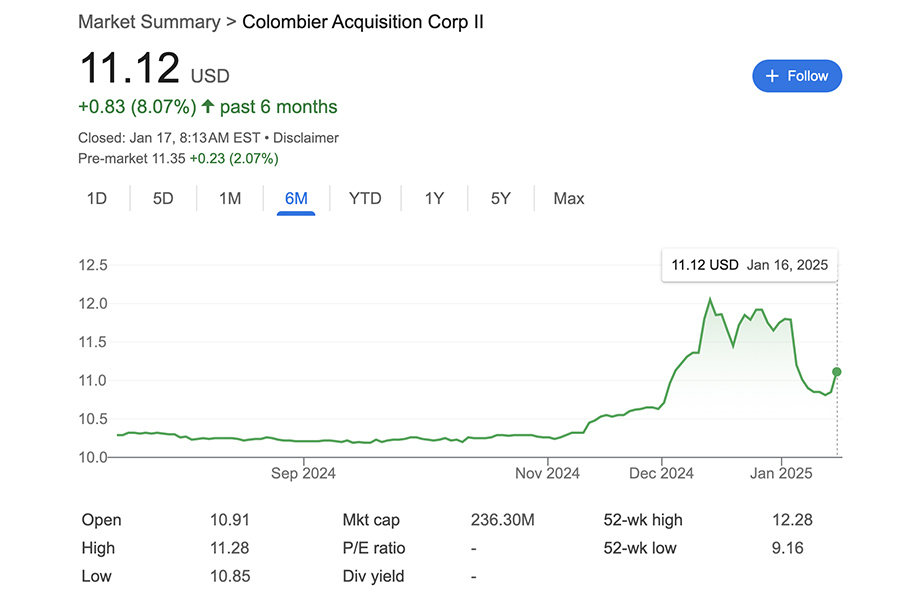Click the highlighted 6M tab
The height and width of the screenshot is (600, 900).
click(x=296, y=198)
